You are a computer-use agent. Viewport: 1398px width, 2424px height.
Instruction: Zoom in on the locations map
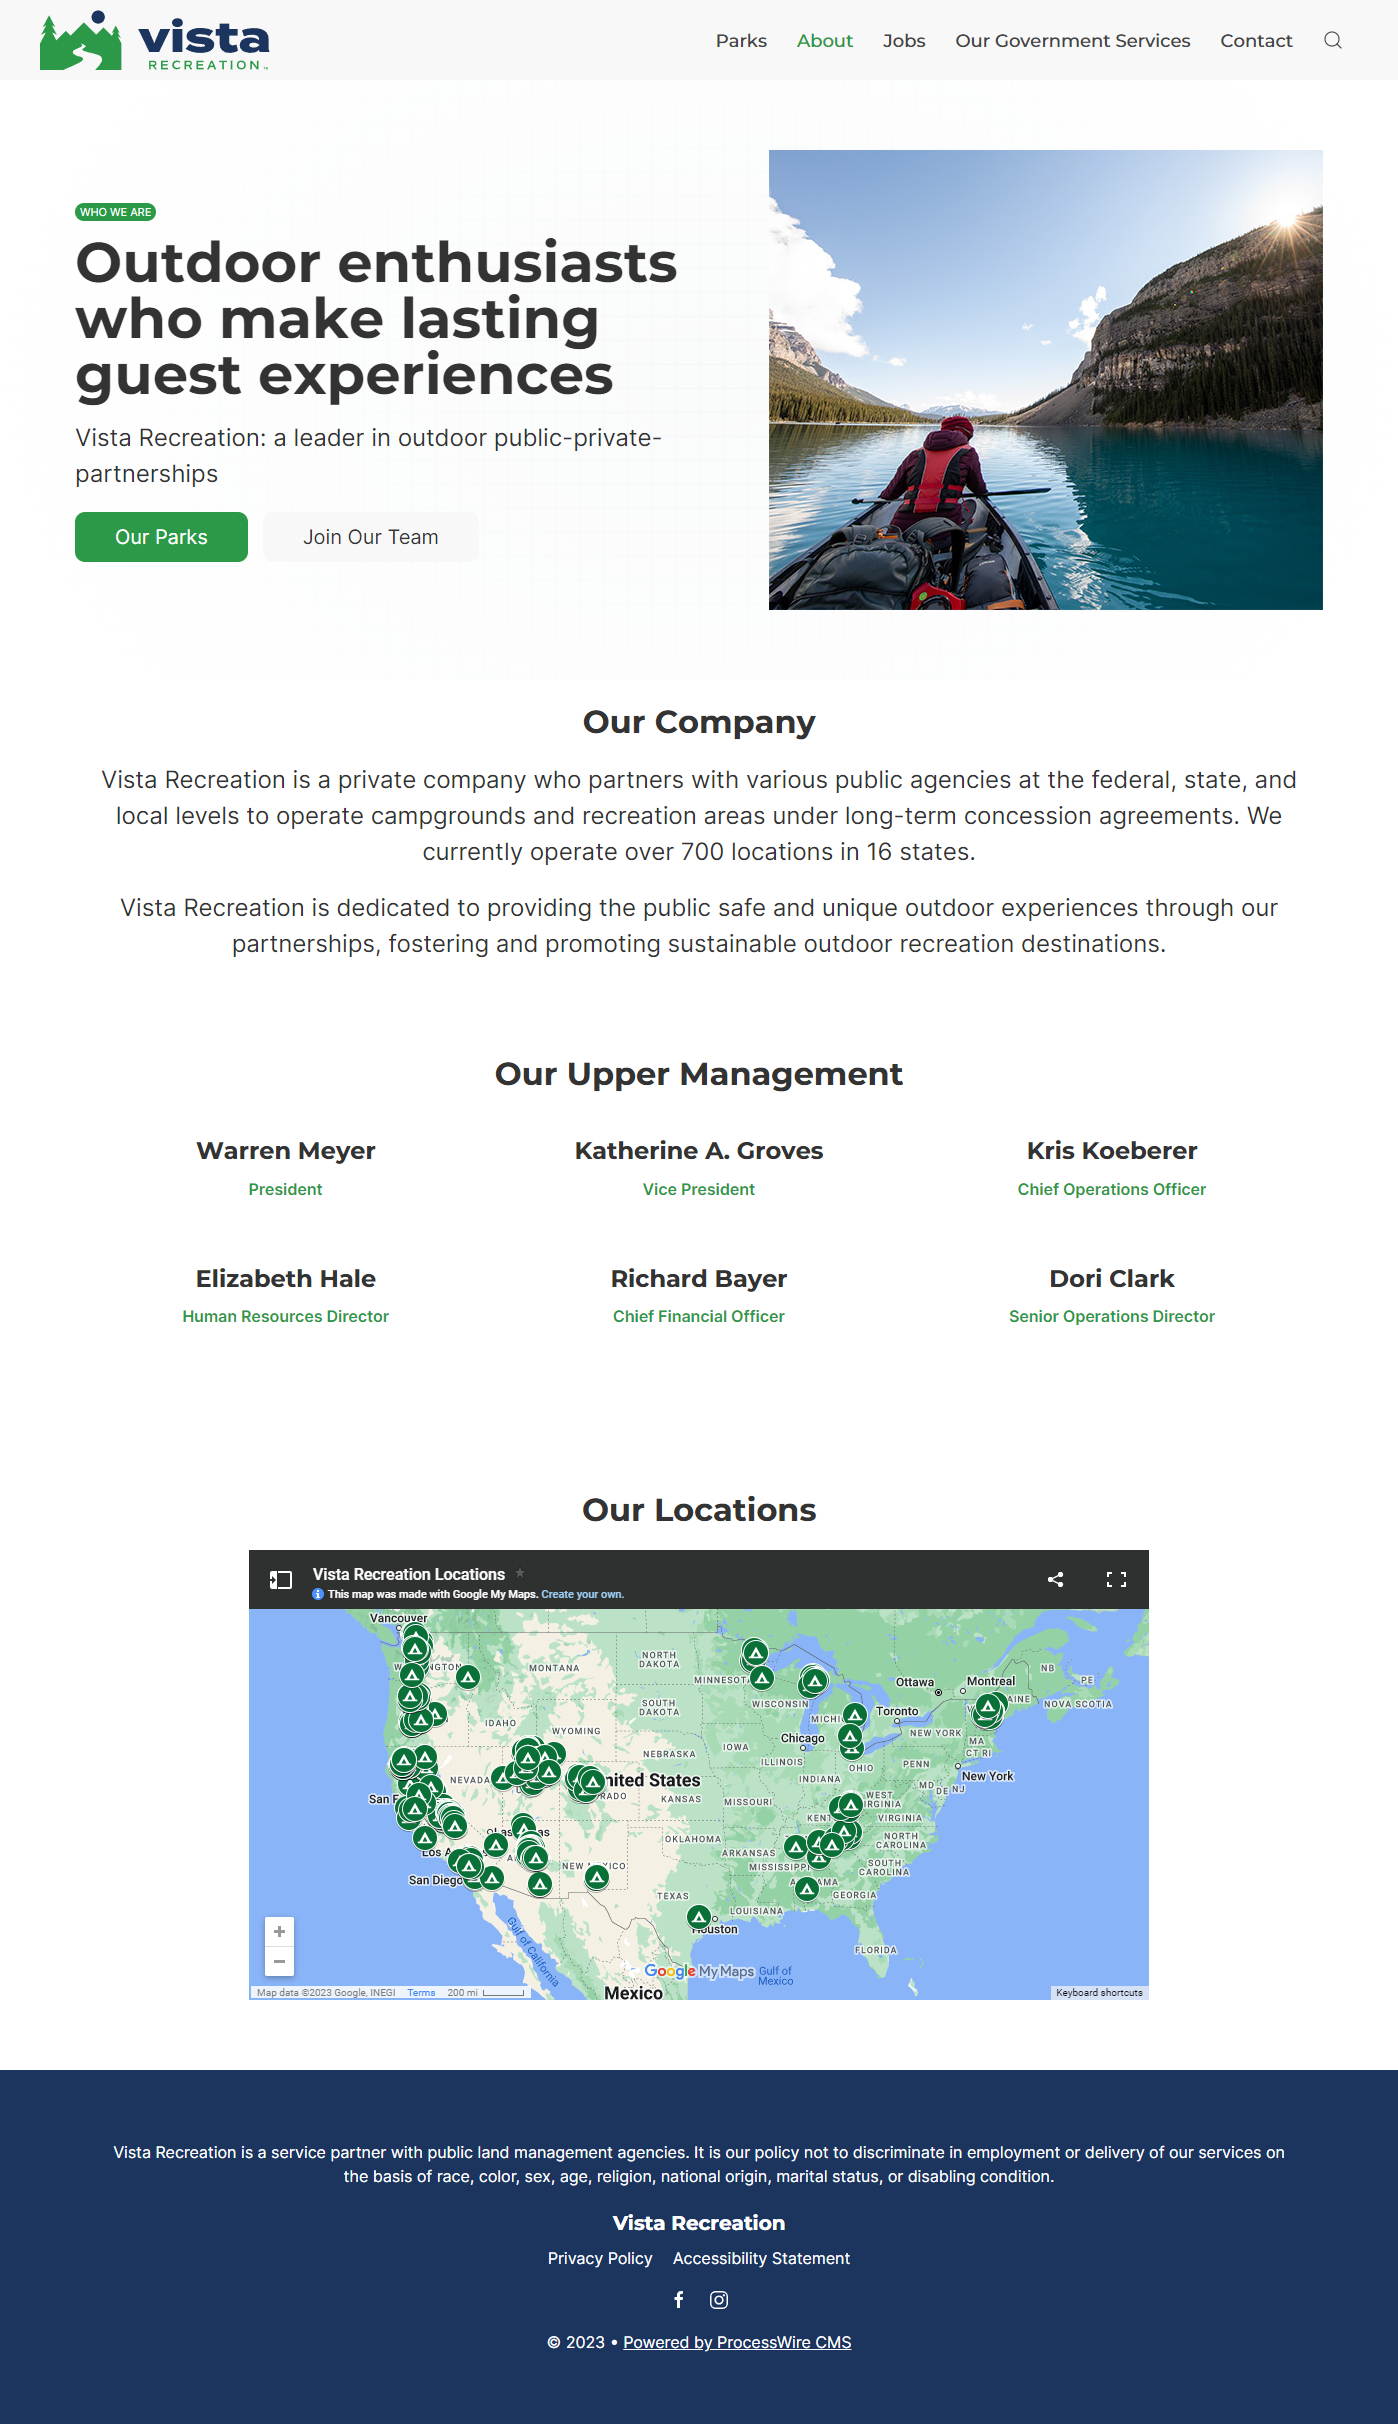tap(280, 1931)
